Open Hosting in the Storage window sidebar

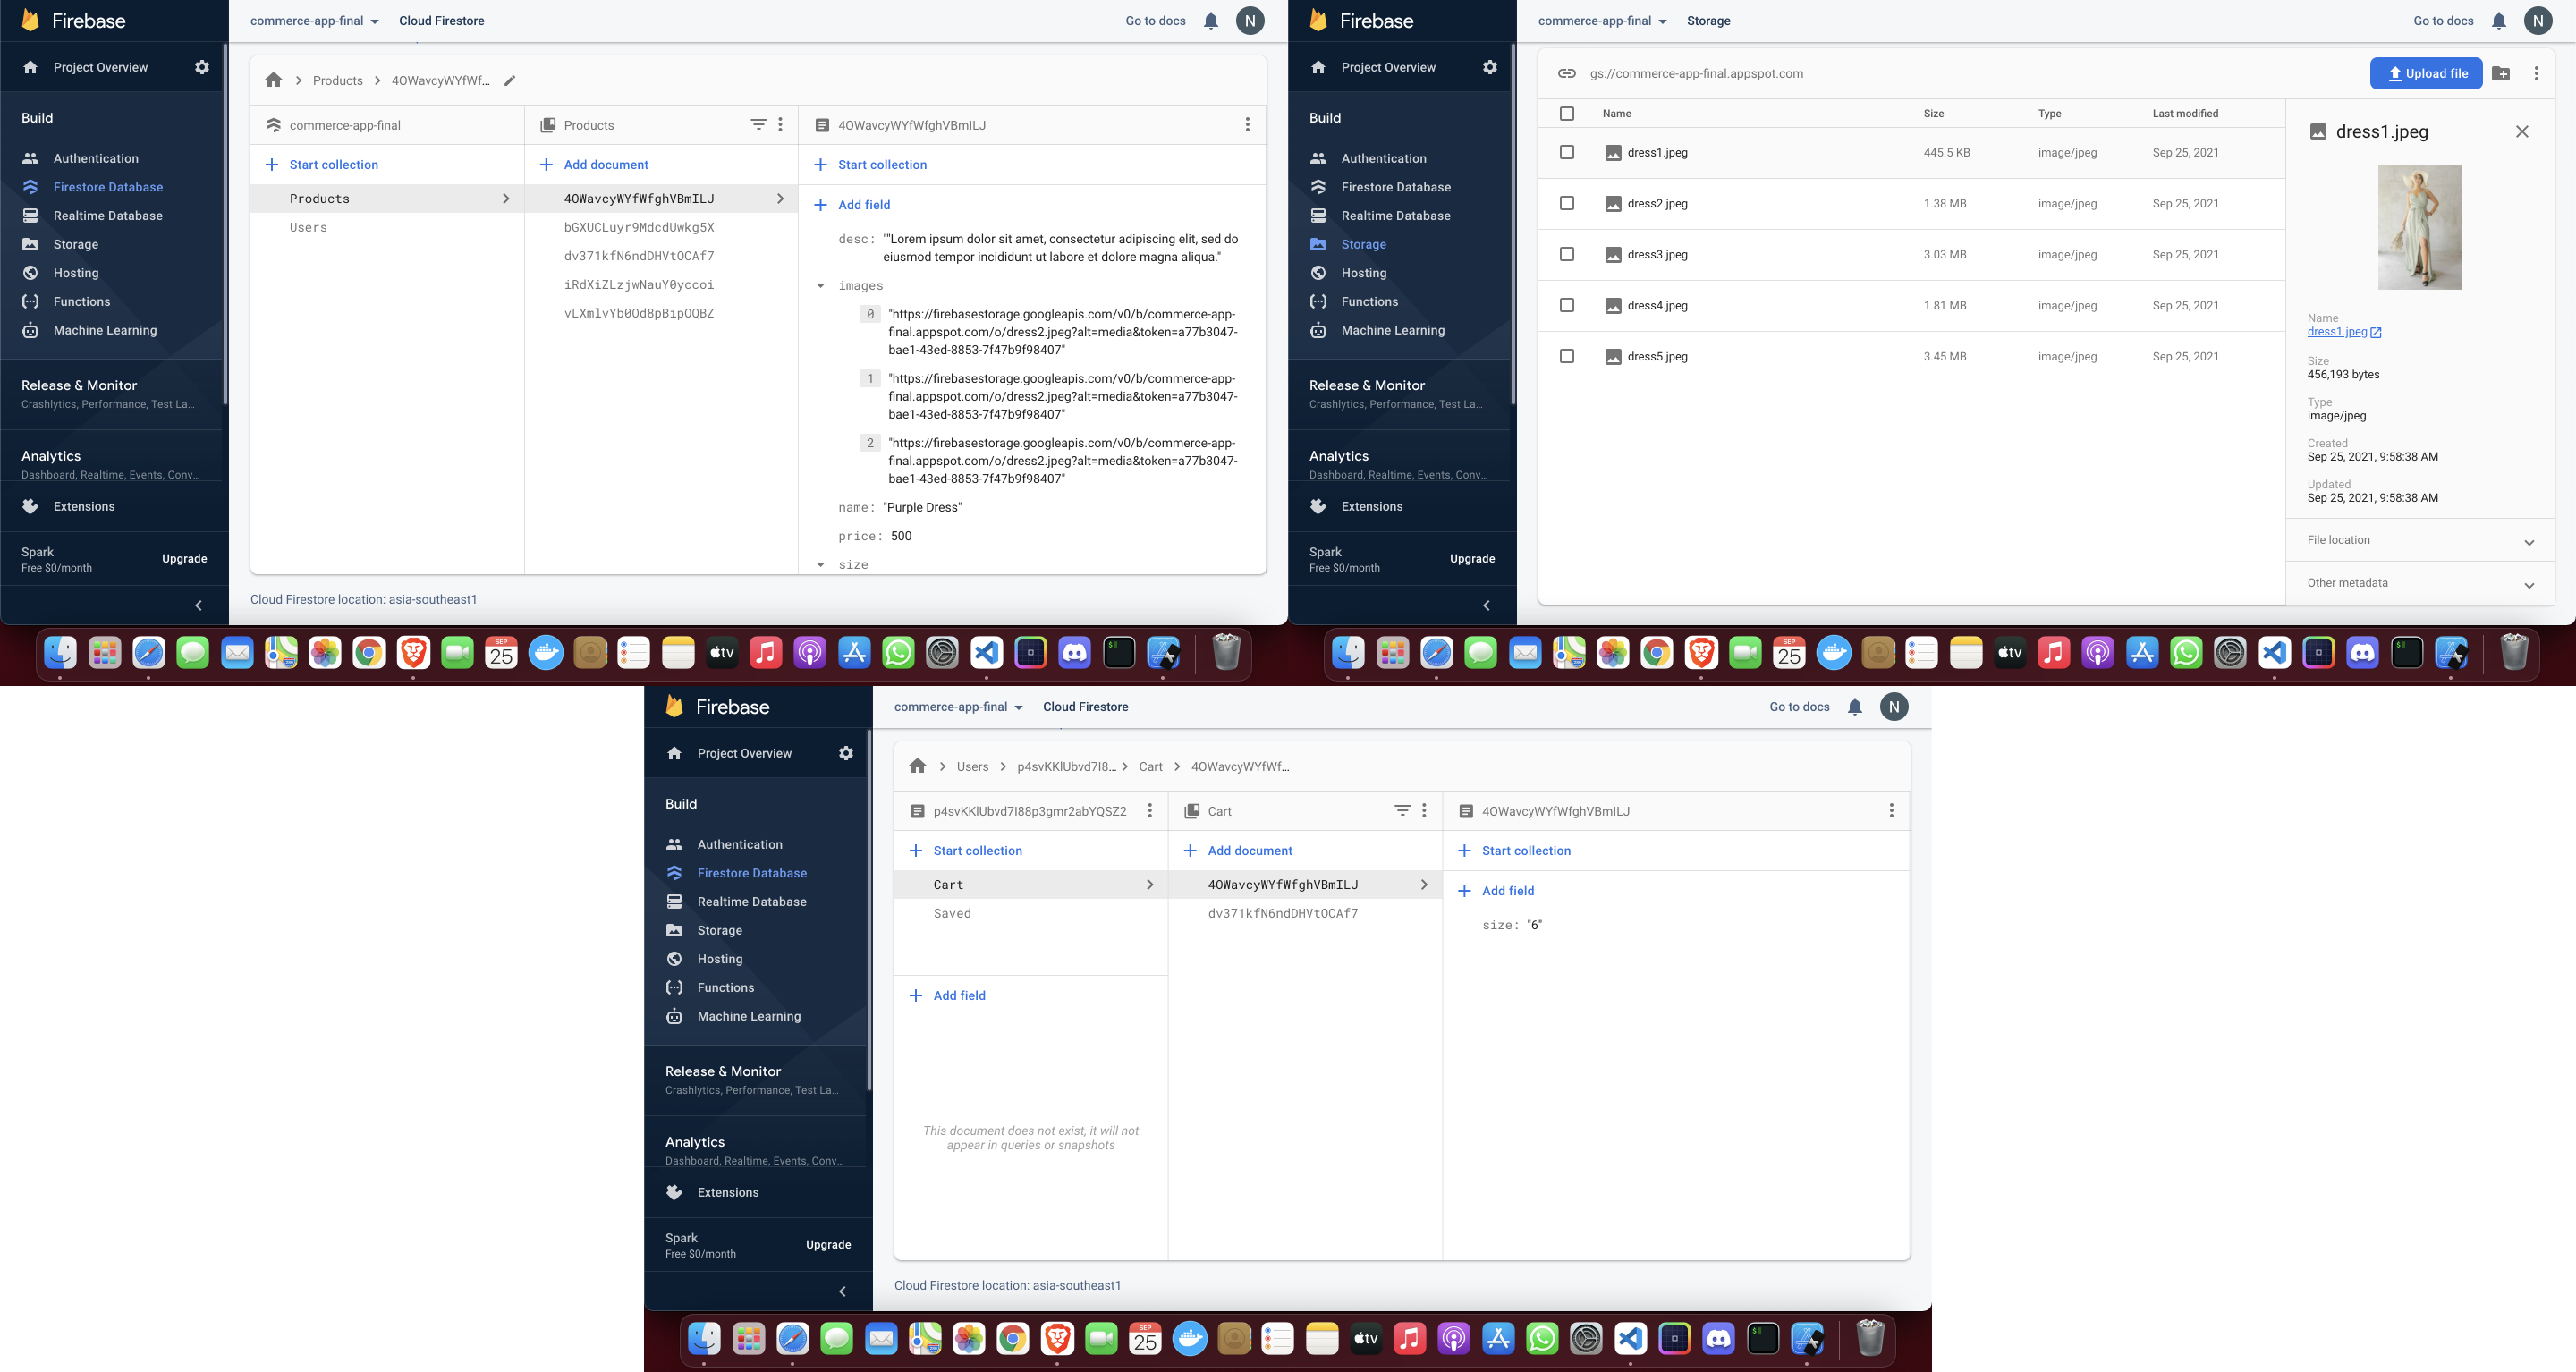click(1363, 273)
